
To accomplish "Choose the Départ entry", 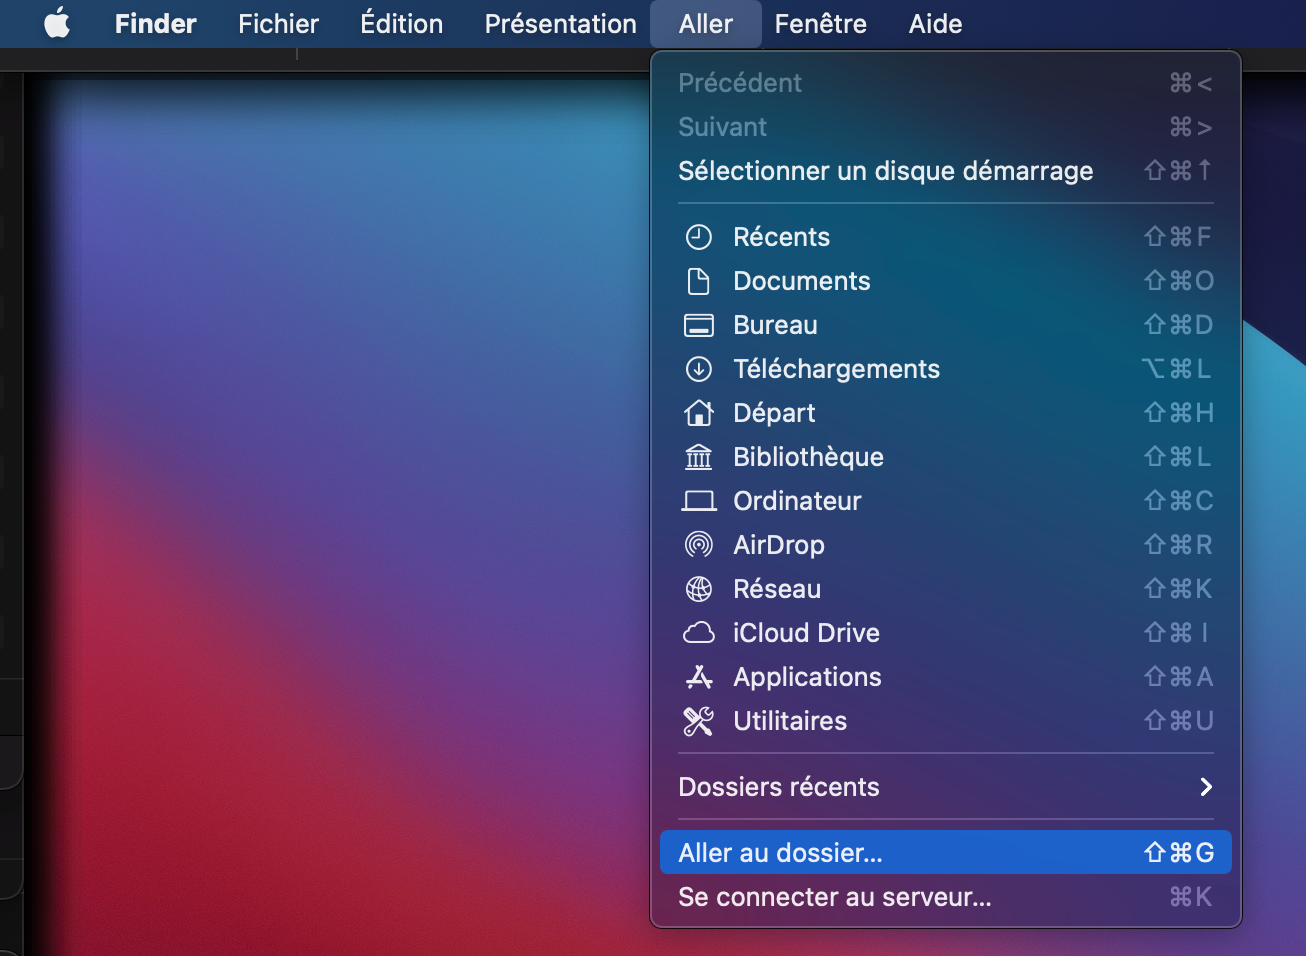I will (x=946, y=413).
